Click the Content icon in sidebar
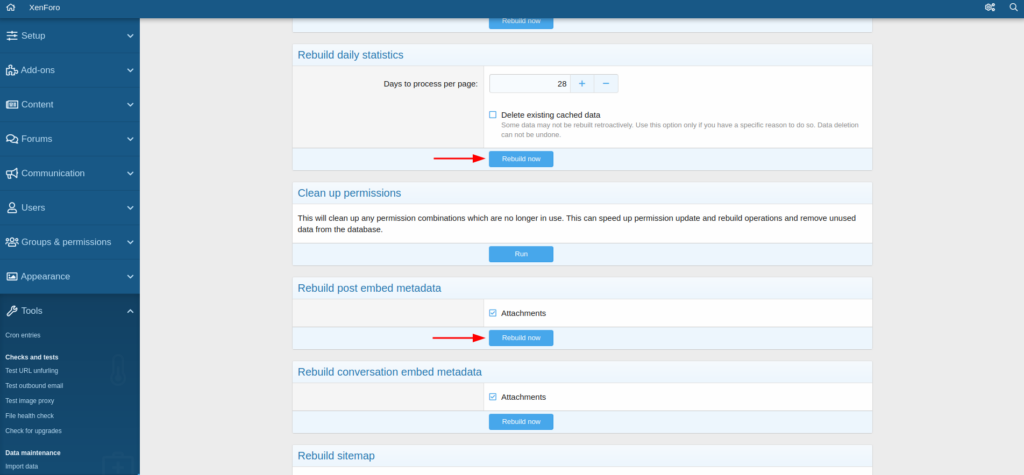This screenshot has width=1024, height=475. [x=12, y=105]
